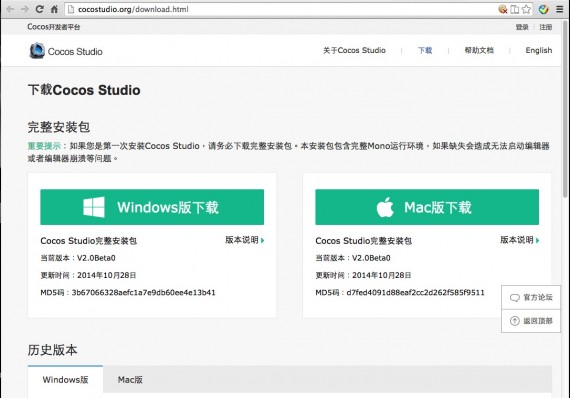Open 关于Cocos Studio nav item
Image resolution: width=570 pixels, height=398 pixels.
(354, 51)
